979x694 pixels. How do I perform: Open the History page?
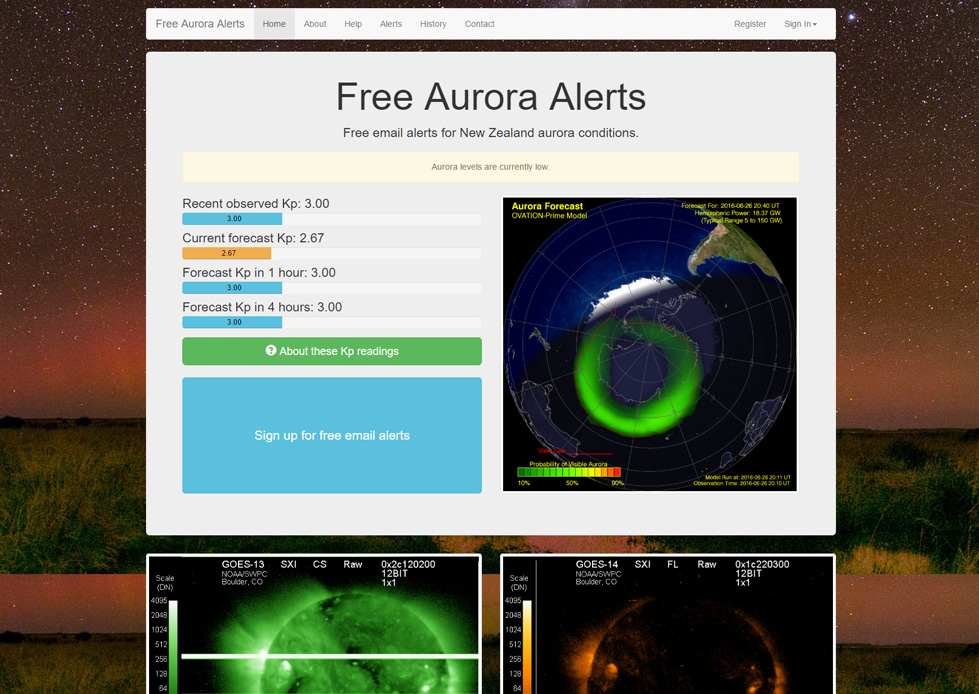tap(433, 23)
